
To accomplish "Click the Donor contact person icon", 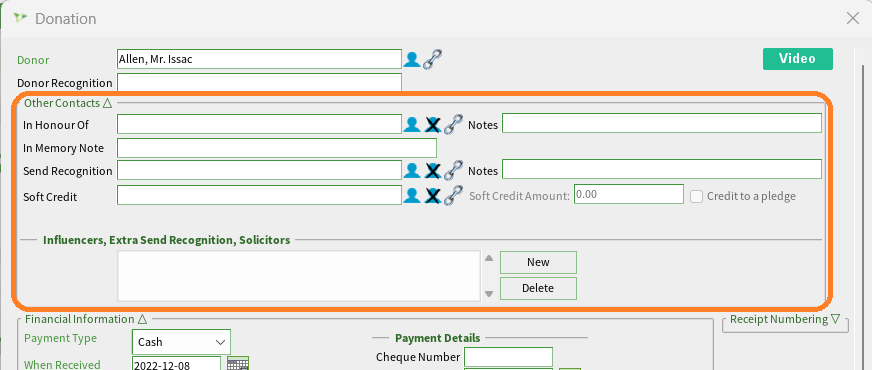I will 412,59.
